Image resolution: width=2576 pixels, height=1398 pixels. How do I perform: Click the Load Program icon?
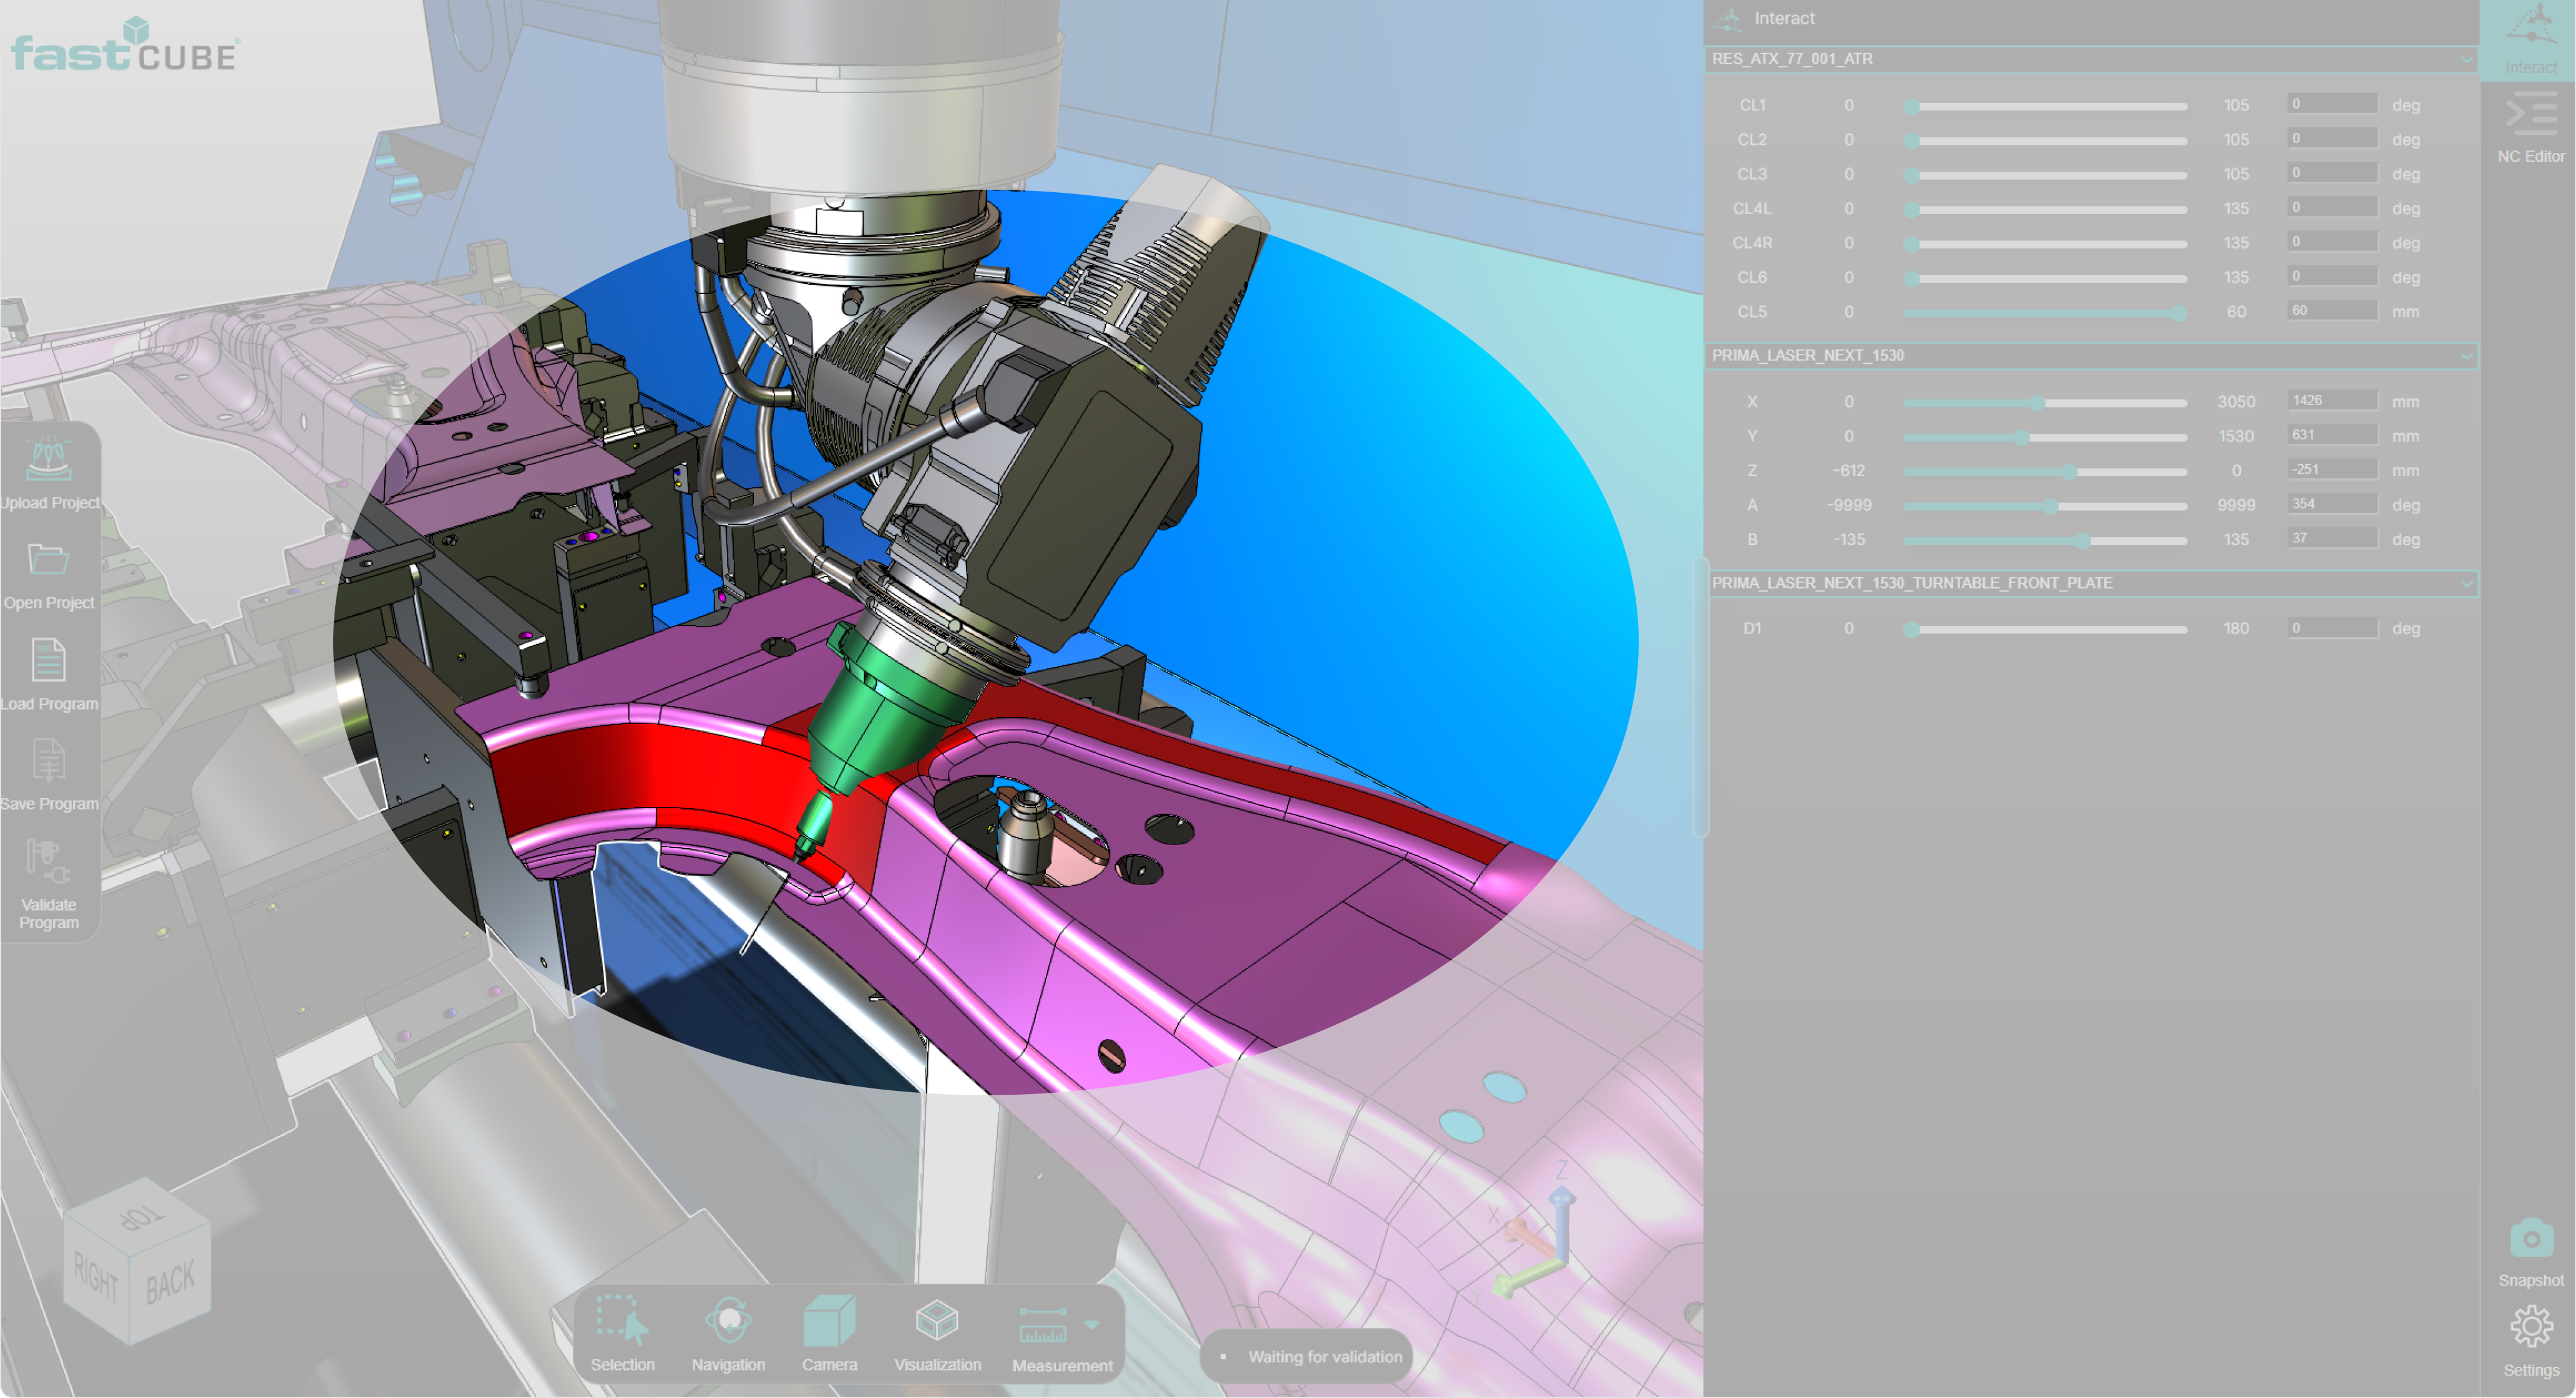[48, 661]
